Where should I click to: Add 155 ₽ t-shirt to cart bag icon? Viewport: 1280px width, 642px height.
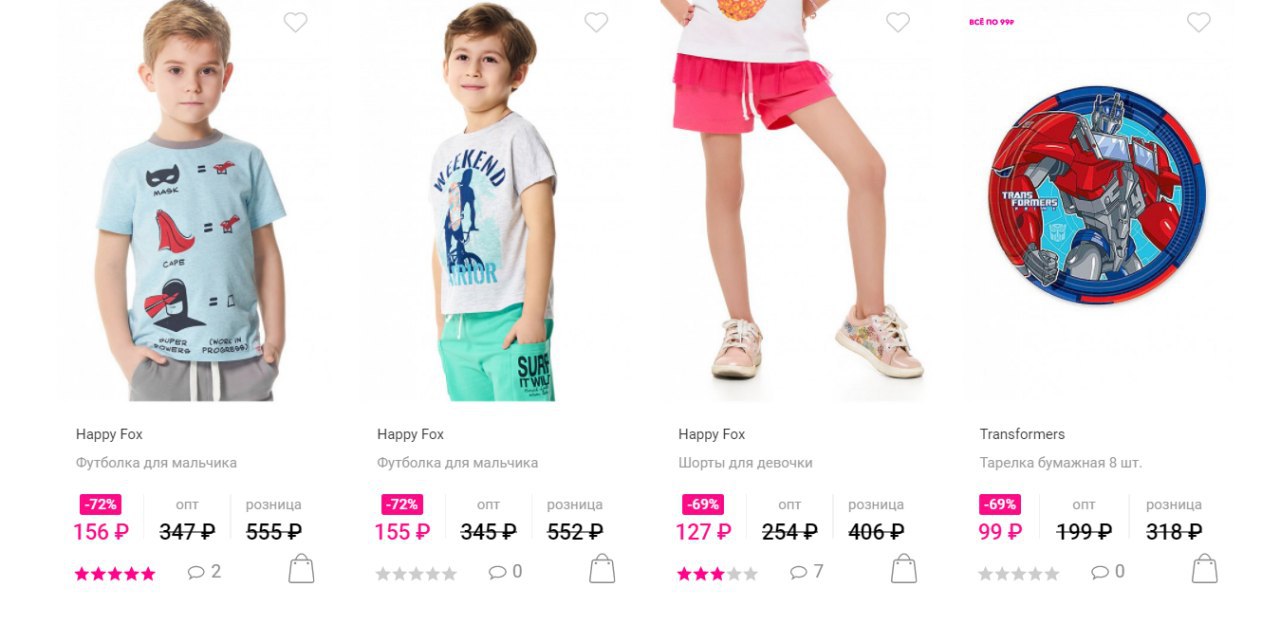(602, 569)
